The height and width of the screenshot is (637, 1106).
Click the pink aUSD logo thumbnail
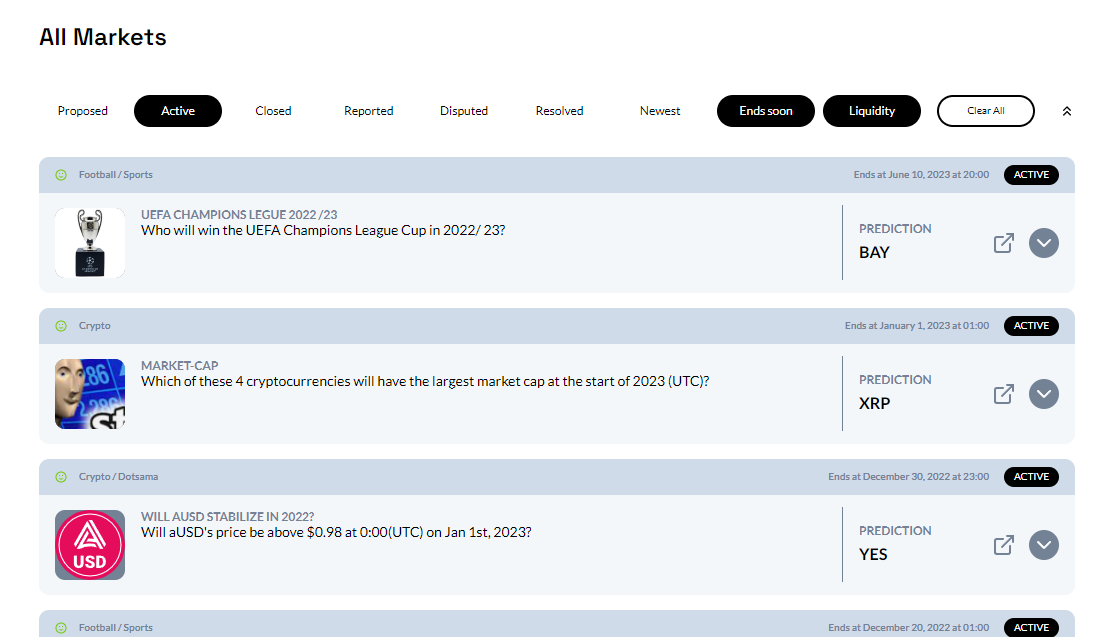[90, 545]
